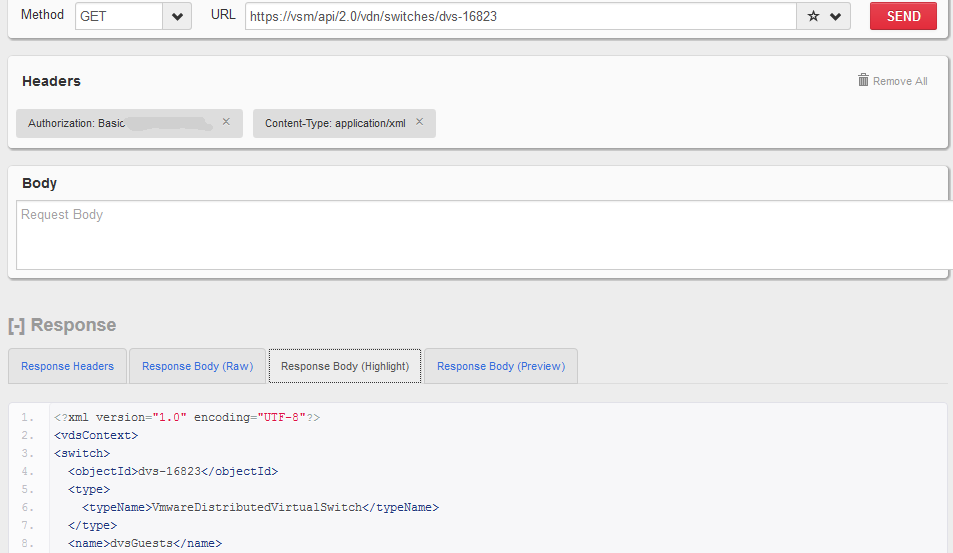Select the Response Body (Highlight) tab
The width and height of the screenshot is (953, 553).
[x=345, y=366]
